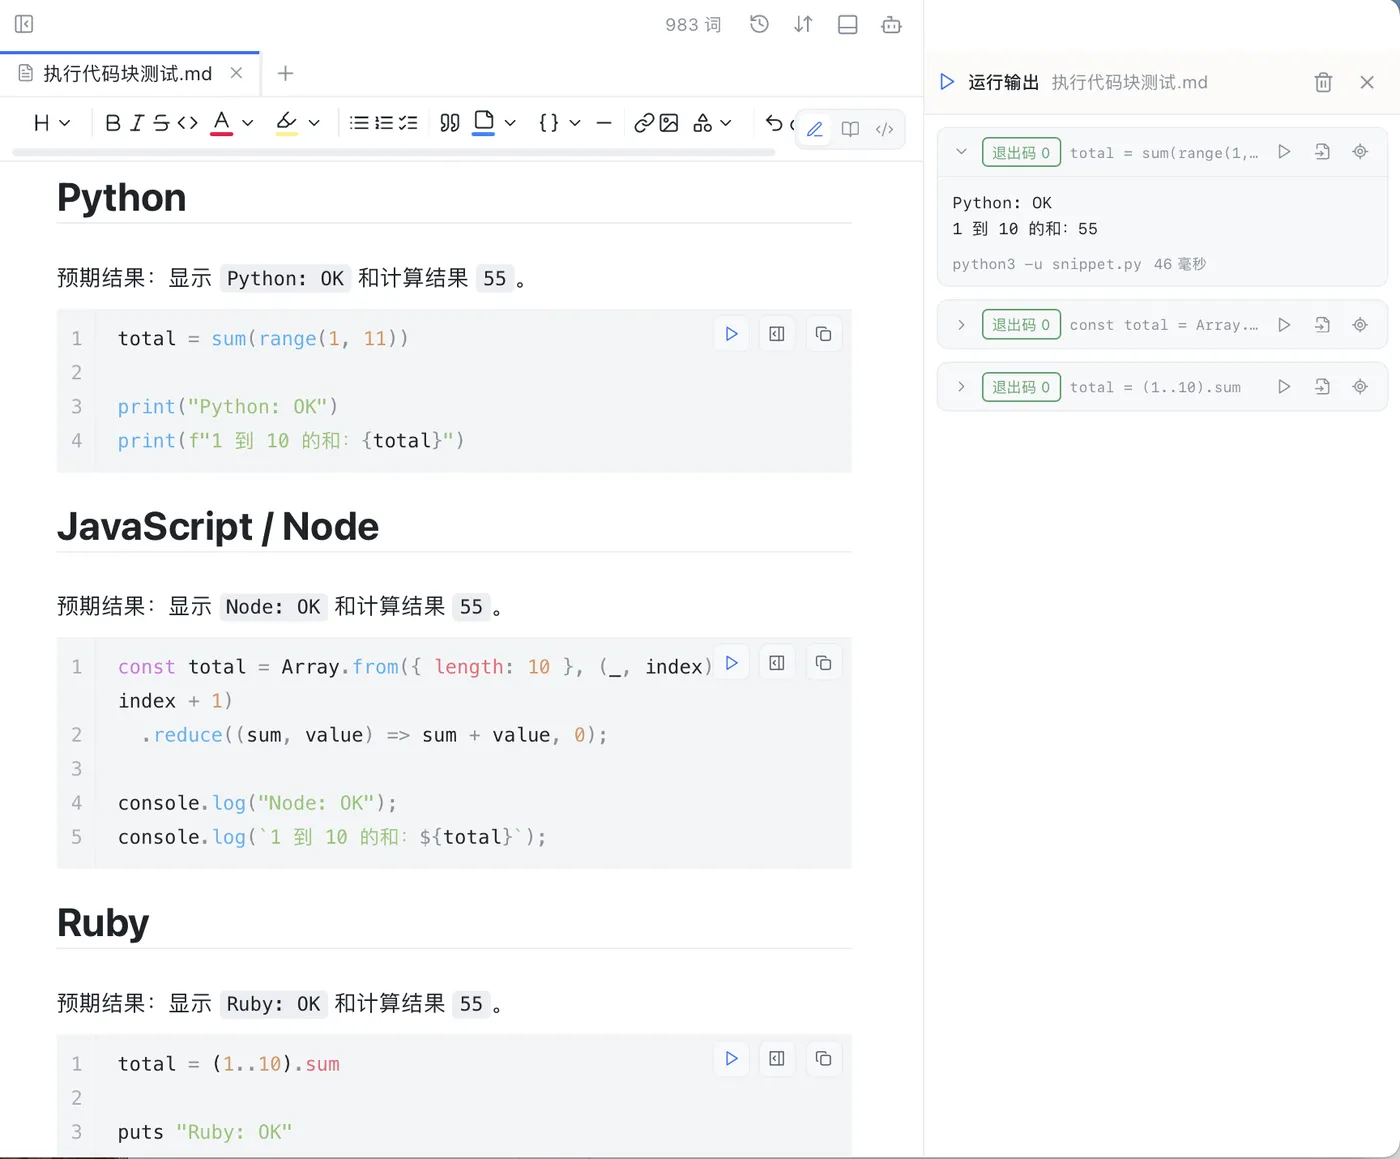Screen dimensions: 1400x1159
Task: Click the sort arrows icon in header
Action: point(803,24)
